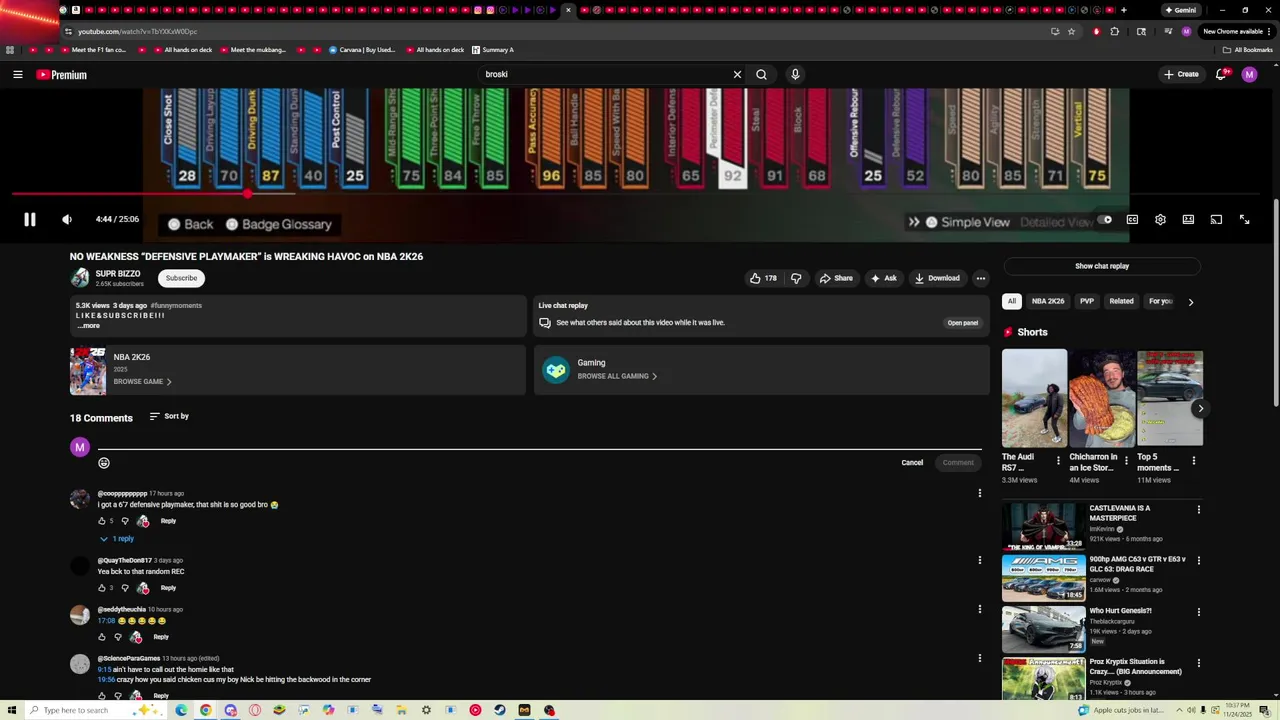The width and height of the screenshot is (1280, 720).
Task: Select All filter chip
Action: point(1012,301)
